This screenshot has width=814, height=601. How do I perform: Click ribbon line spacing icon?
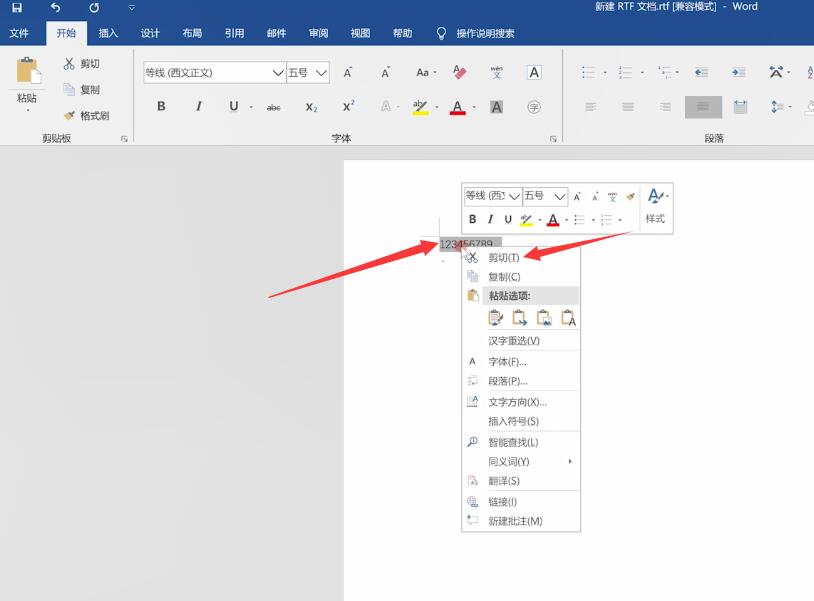(x=777, y=107)
